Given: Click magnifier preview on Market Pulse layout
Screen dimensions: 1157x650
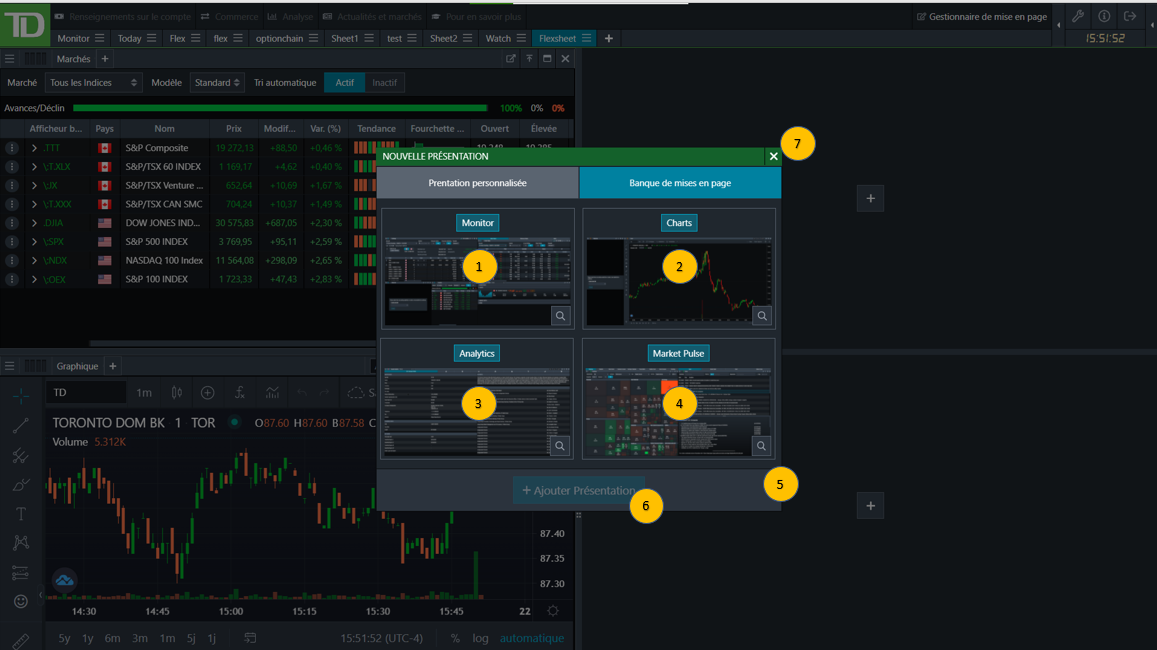Looking at the screenshot, I should (762, 446).
